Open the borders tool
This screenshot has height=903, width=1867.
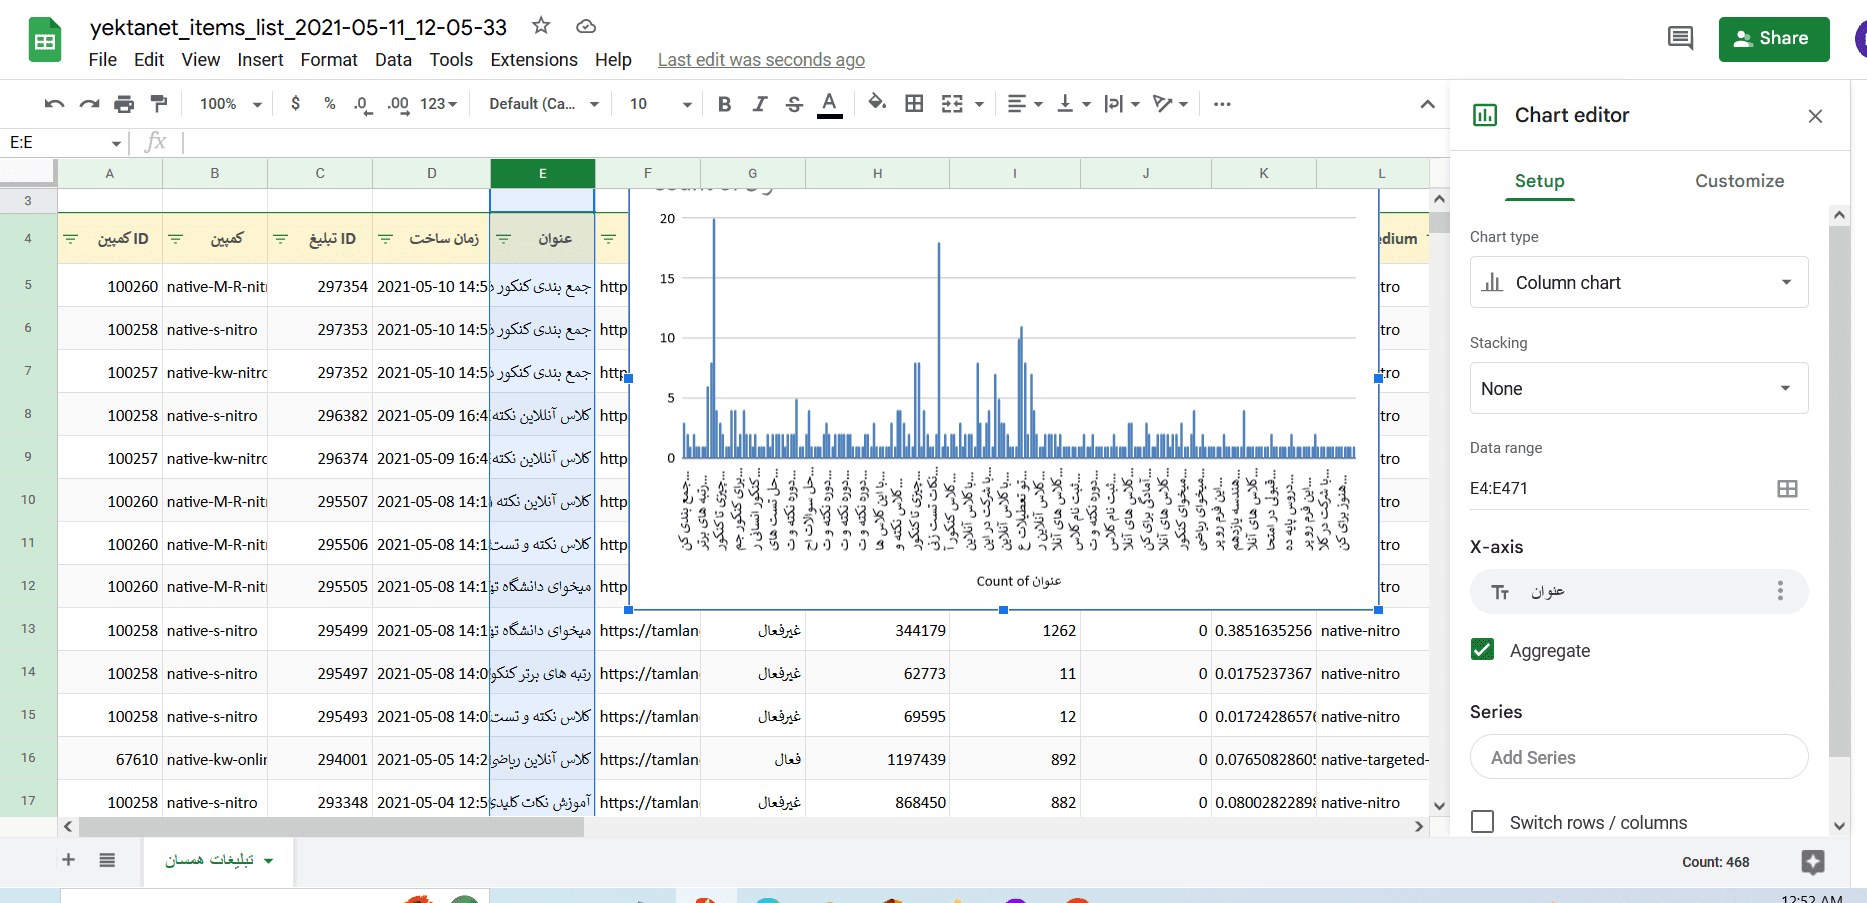click(914, 104)
